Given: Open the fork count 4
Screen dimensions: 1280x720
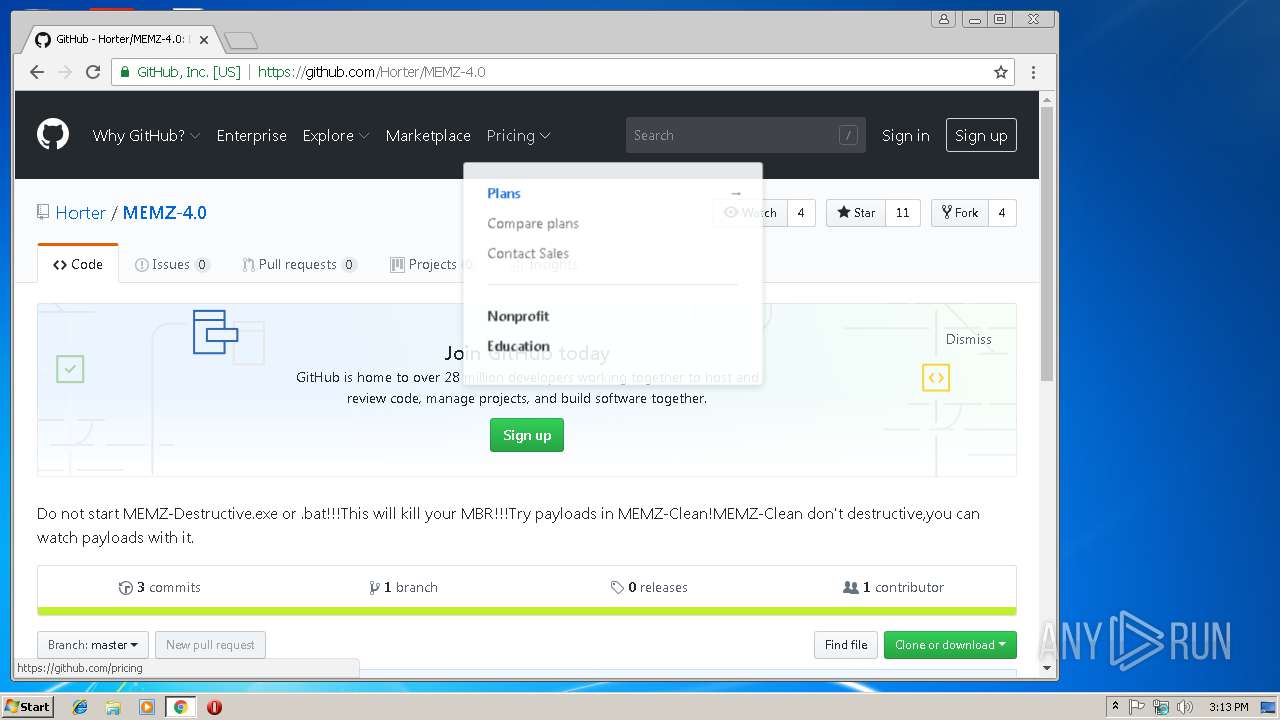Looking at the screenshot, I should 1002,213.
